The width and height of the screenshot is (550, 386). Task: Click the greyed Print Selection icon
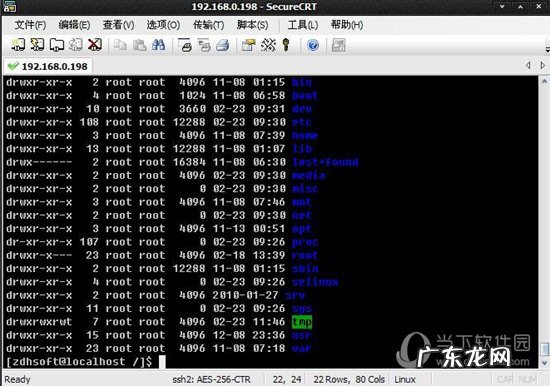click(x=204, y=45)
